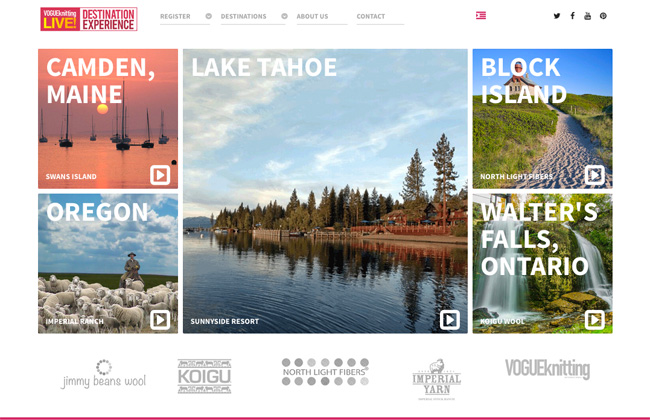Play the Block Island tile video
Screen dimensions: 650x420
pos(594,175)
